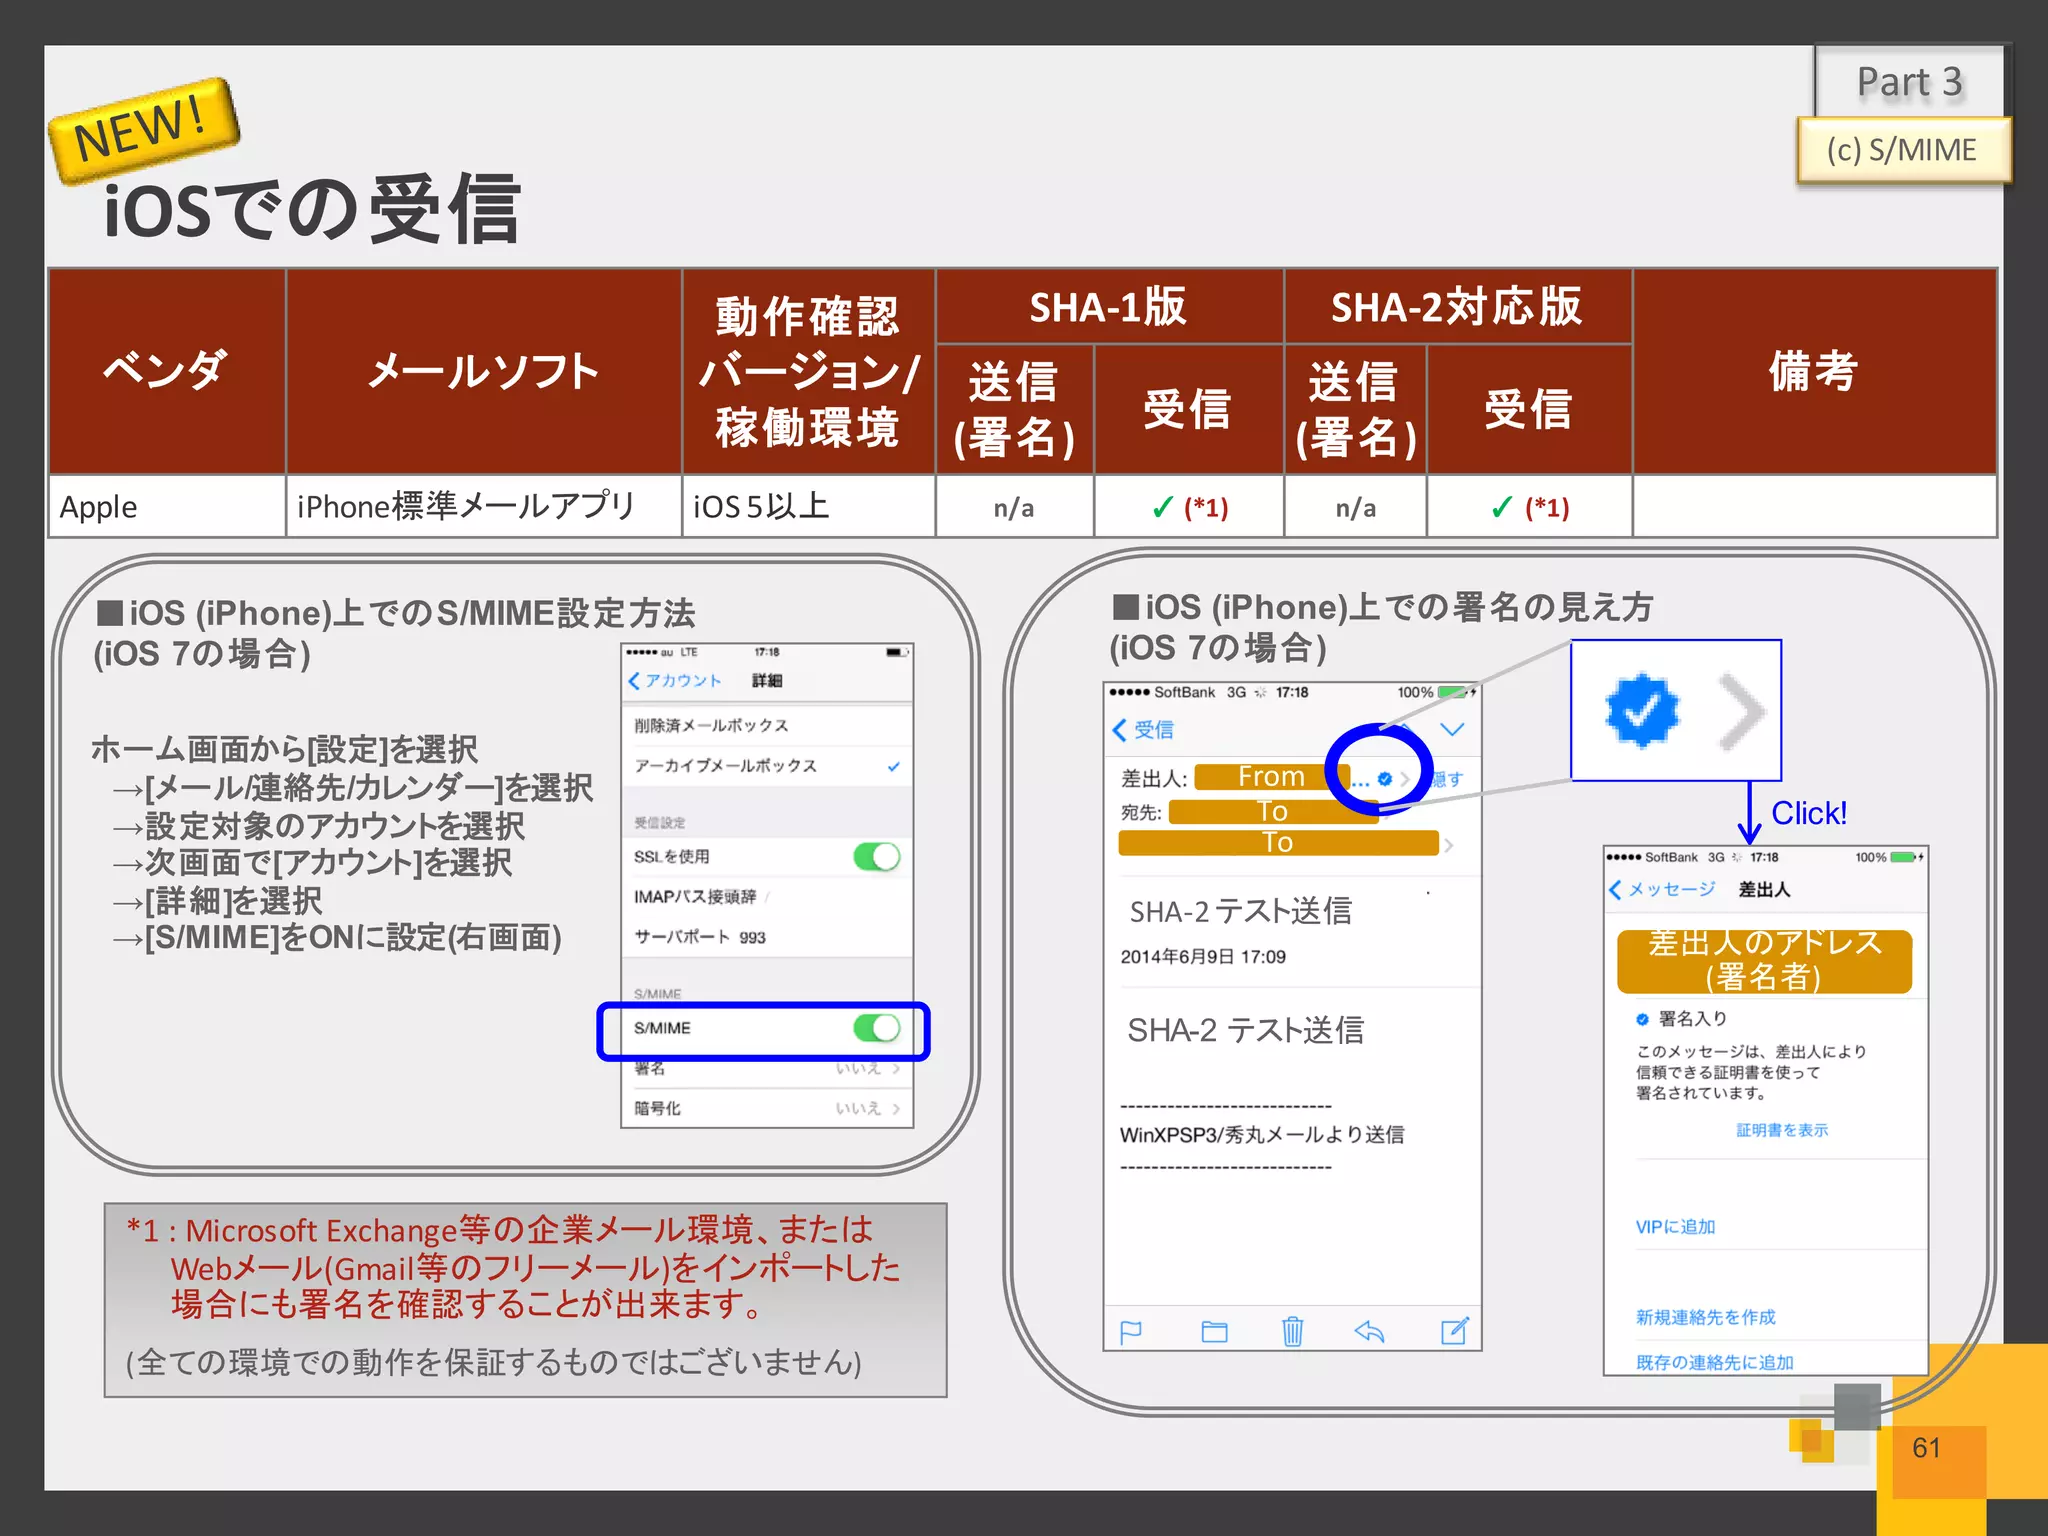This screenshot has height=1536, width=2048.
Task: Click the メールソフト column header
Action: pos(484,371)
